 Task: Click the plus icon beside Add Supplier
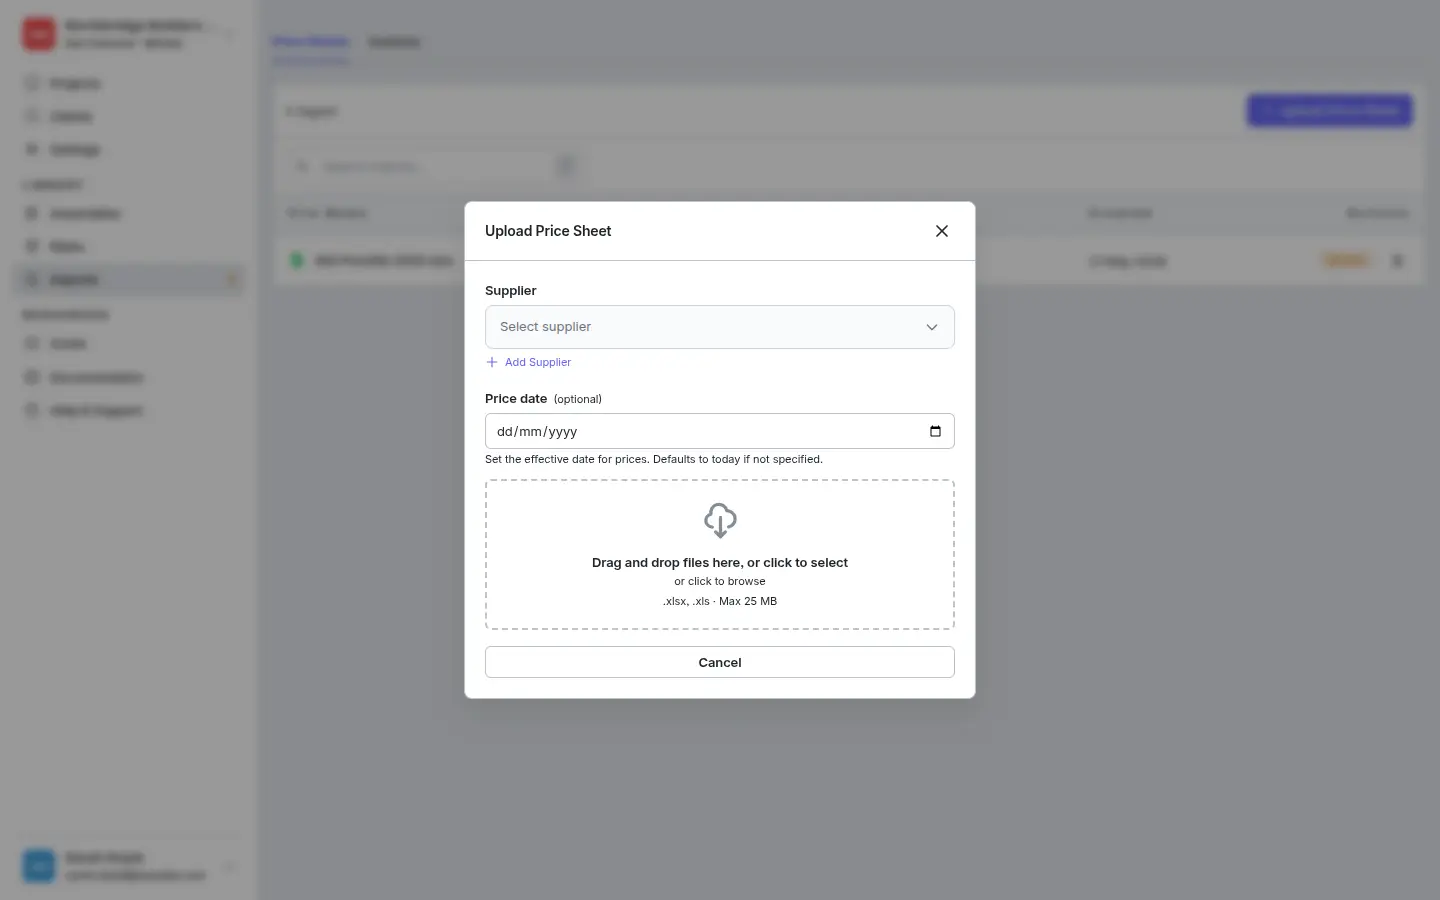492,362
